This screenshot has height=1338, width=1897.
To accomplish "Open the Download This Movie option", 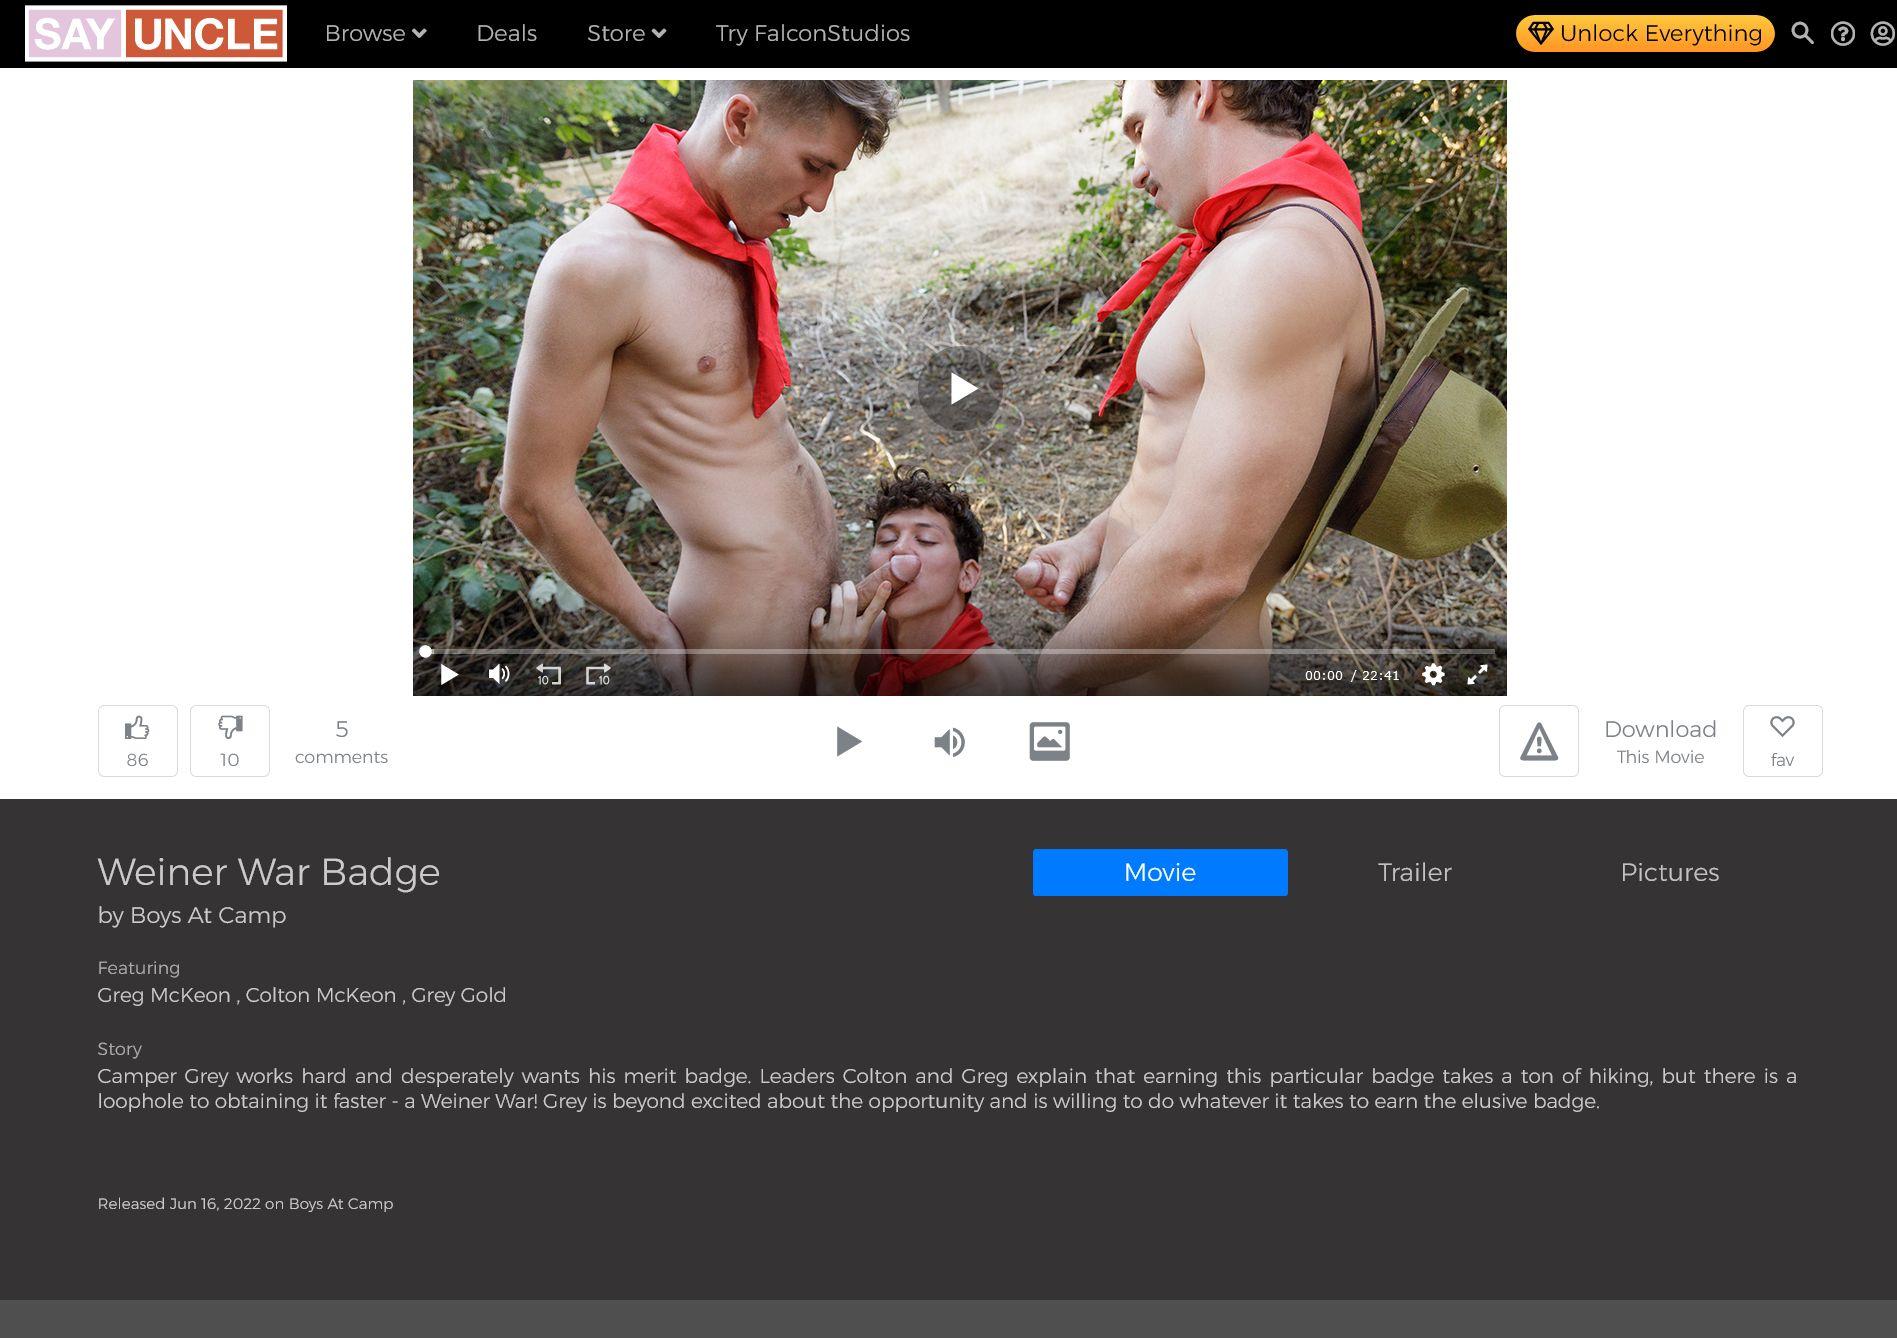I will pyautogui.click(x=1660, y=741).
